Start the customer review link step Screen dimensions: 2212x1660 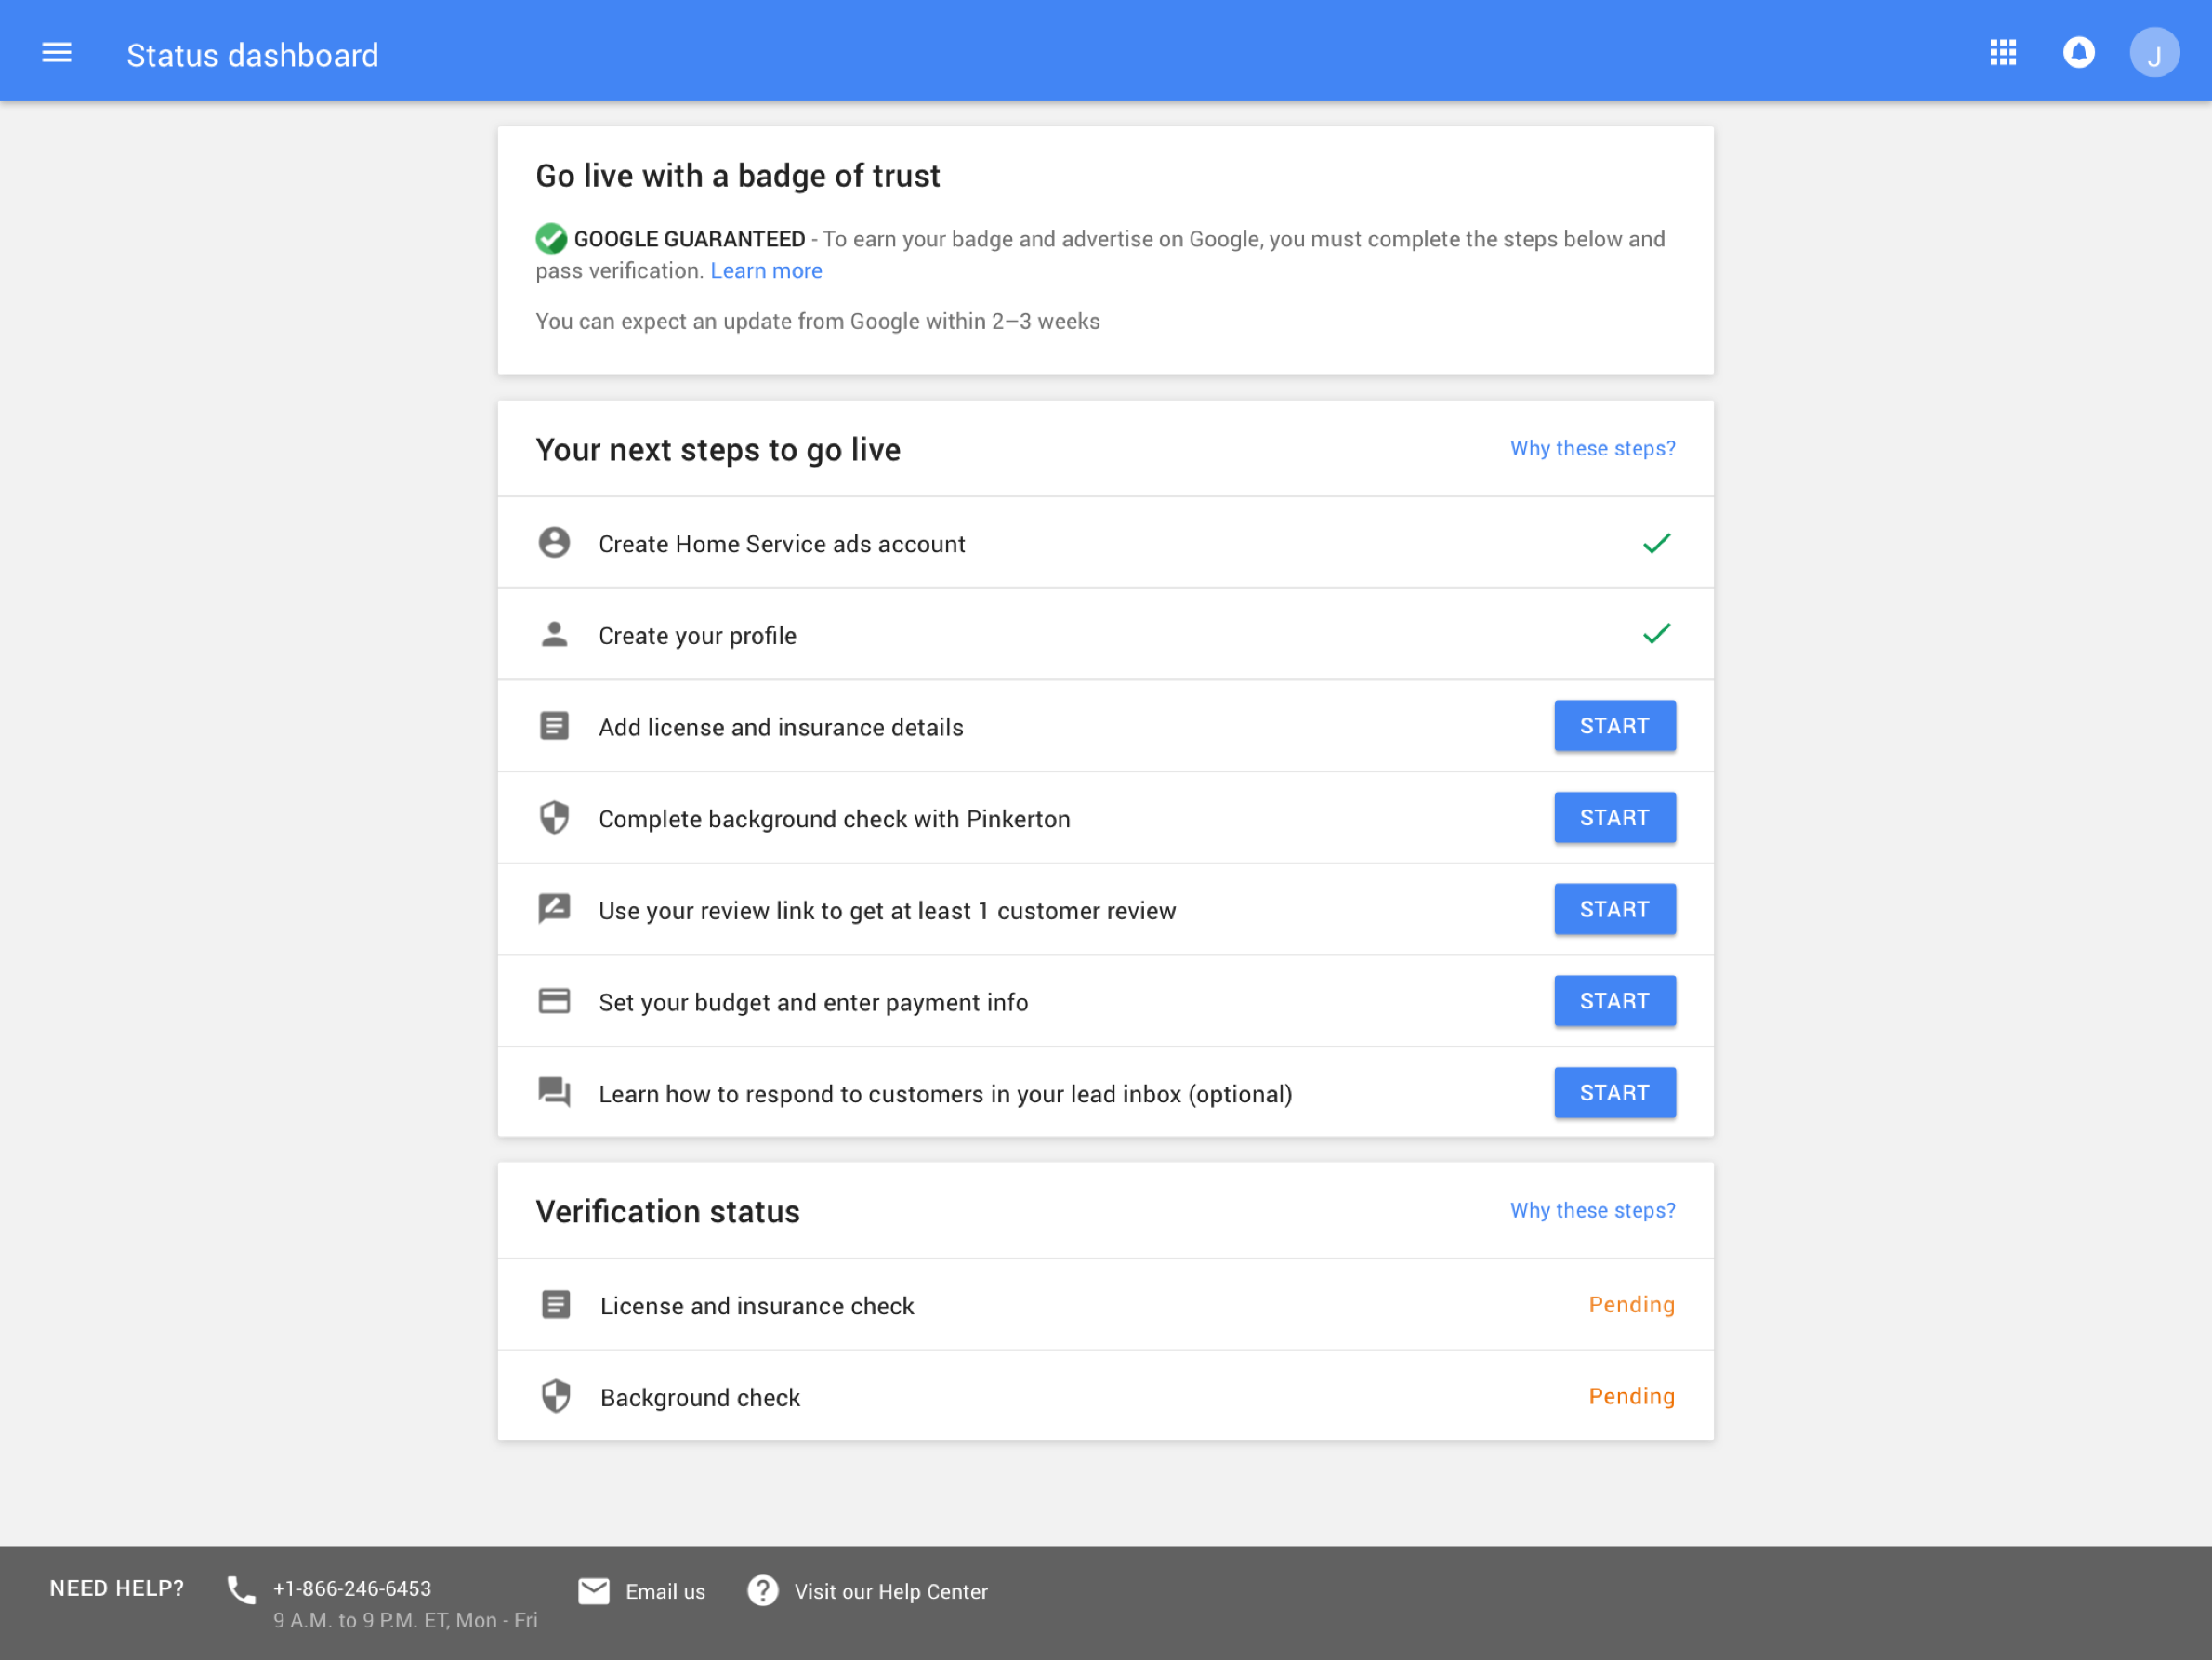tap(1615, 909)
